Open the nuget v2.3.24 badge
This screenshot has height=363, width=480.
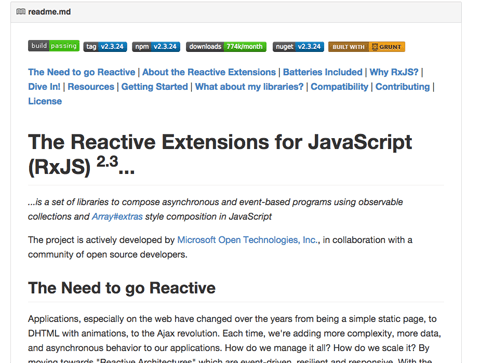[x=298, y=47]
